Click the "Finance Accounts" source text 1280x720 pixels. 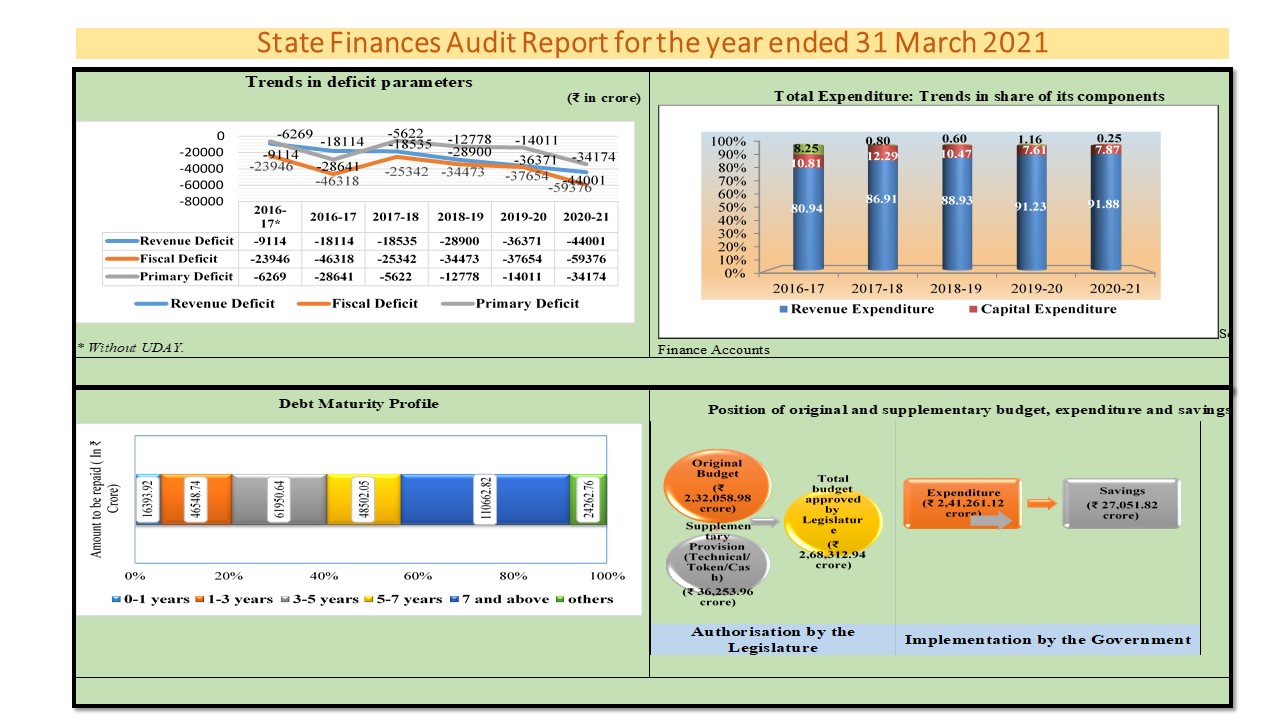coord(714,350)
